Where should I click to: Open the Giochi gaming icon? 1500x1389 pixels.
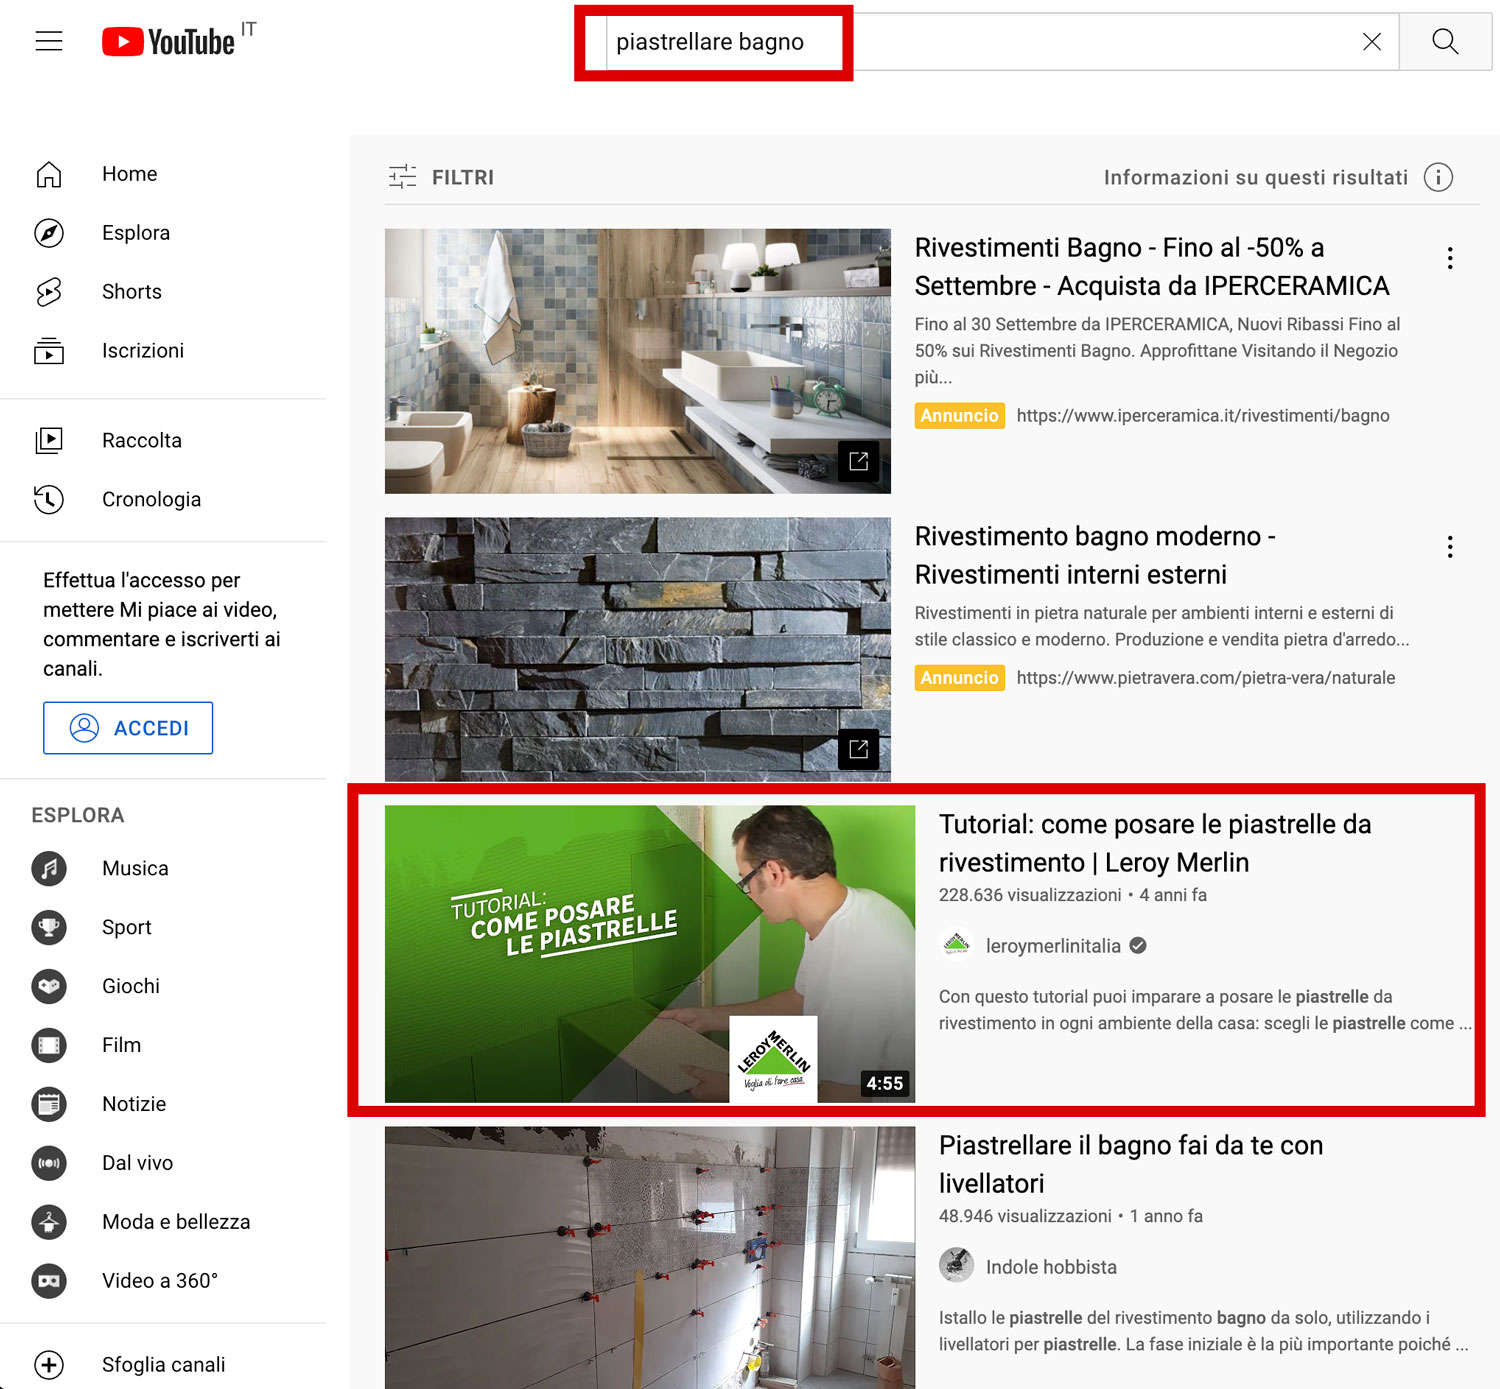49,986
